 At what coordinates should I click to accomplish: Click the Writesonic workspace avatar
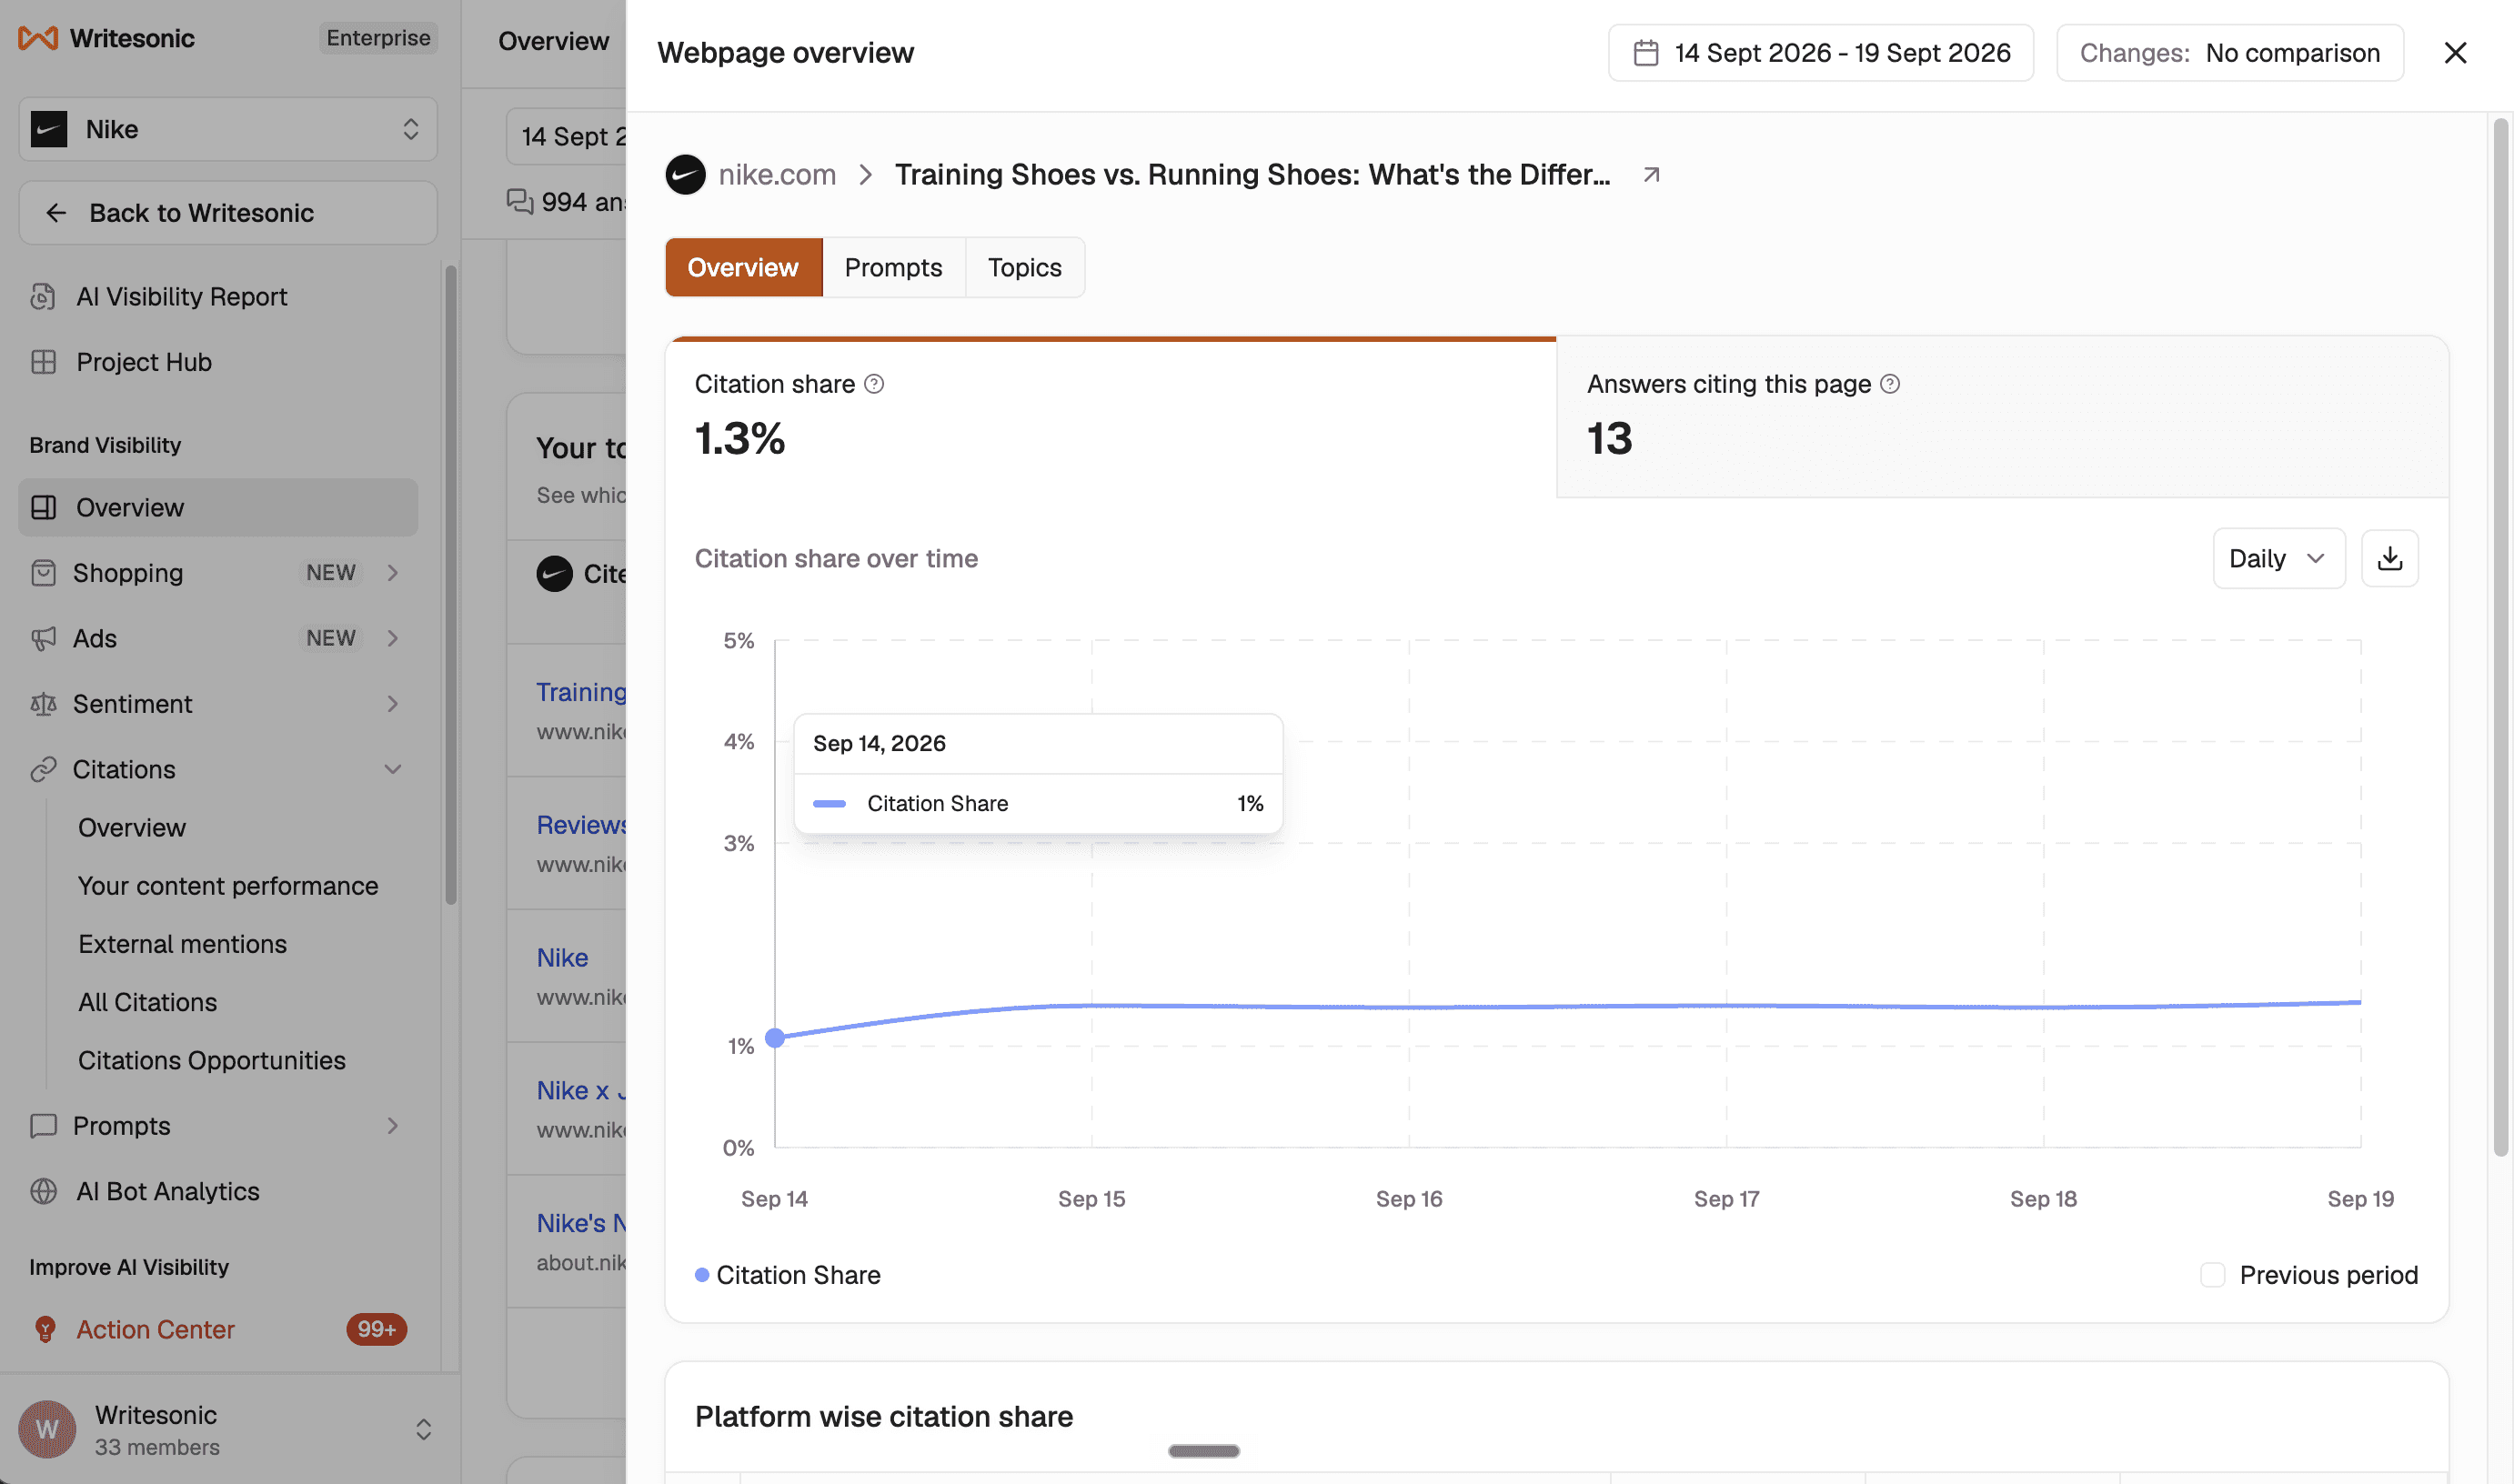coord(47,1429)
